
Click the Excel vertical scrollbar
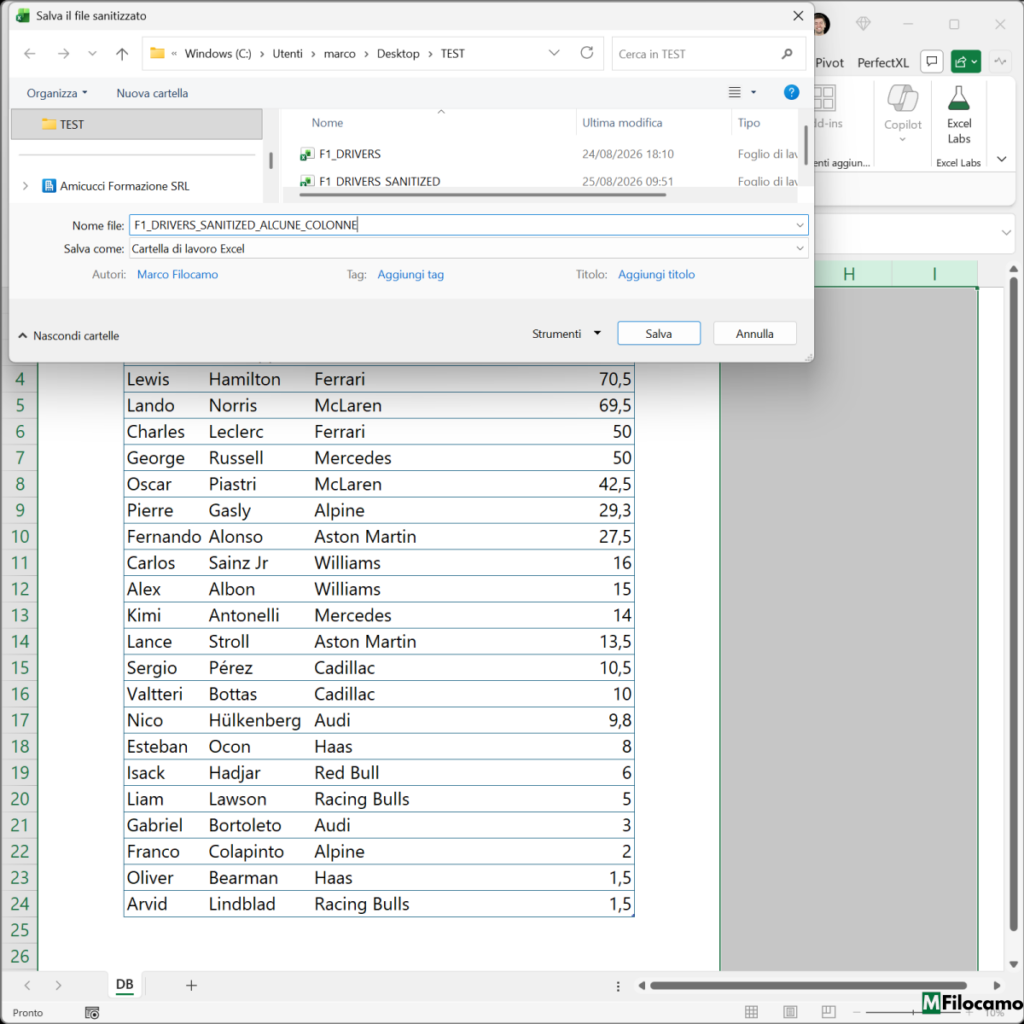1013,604
